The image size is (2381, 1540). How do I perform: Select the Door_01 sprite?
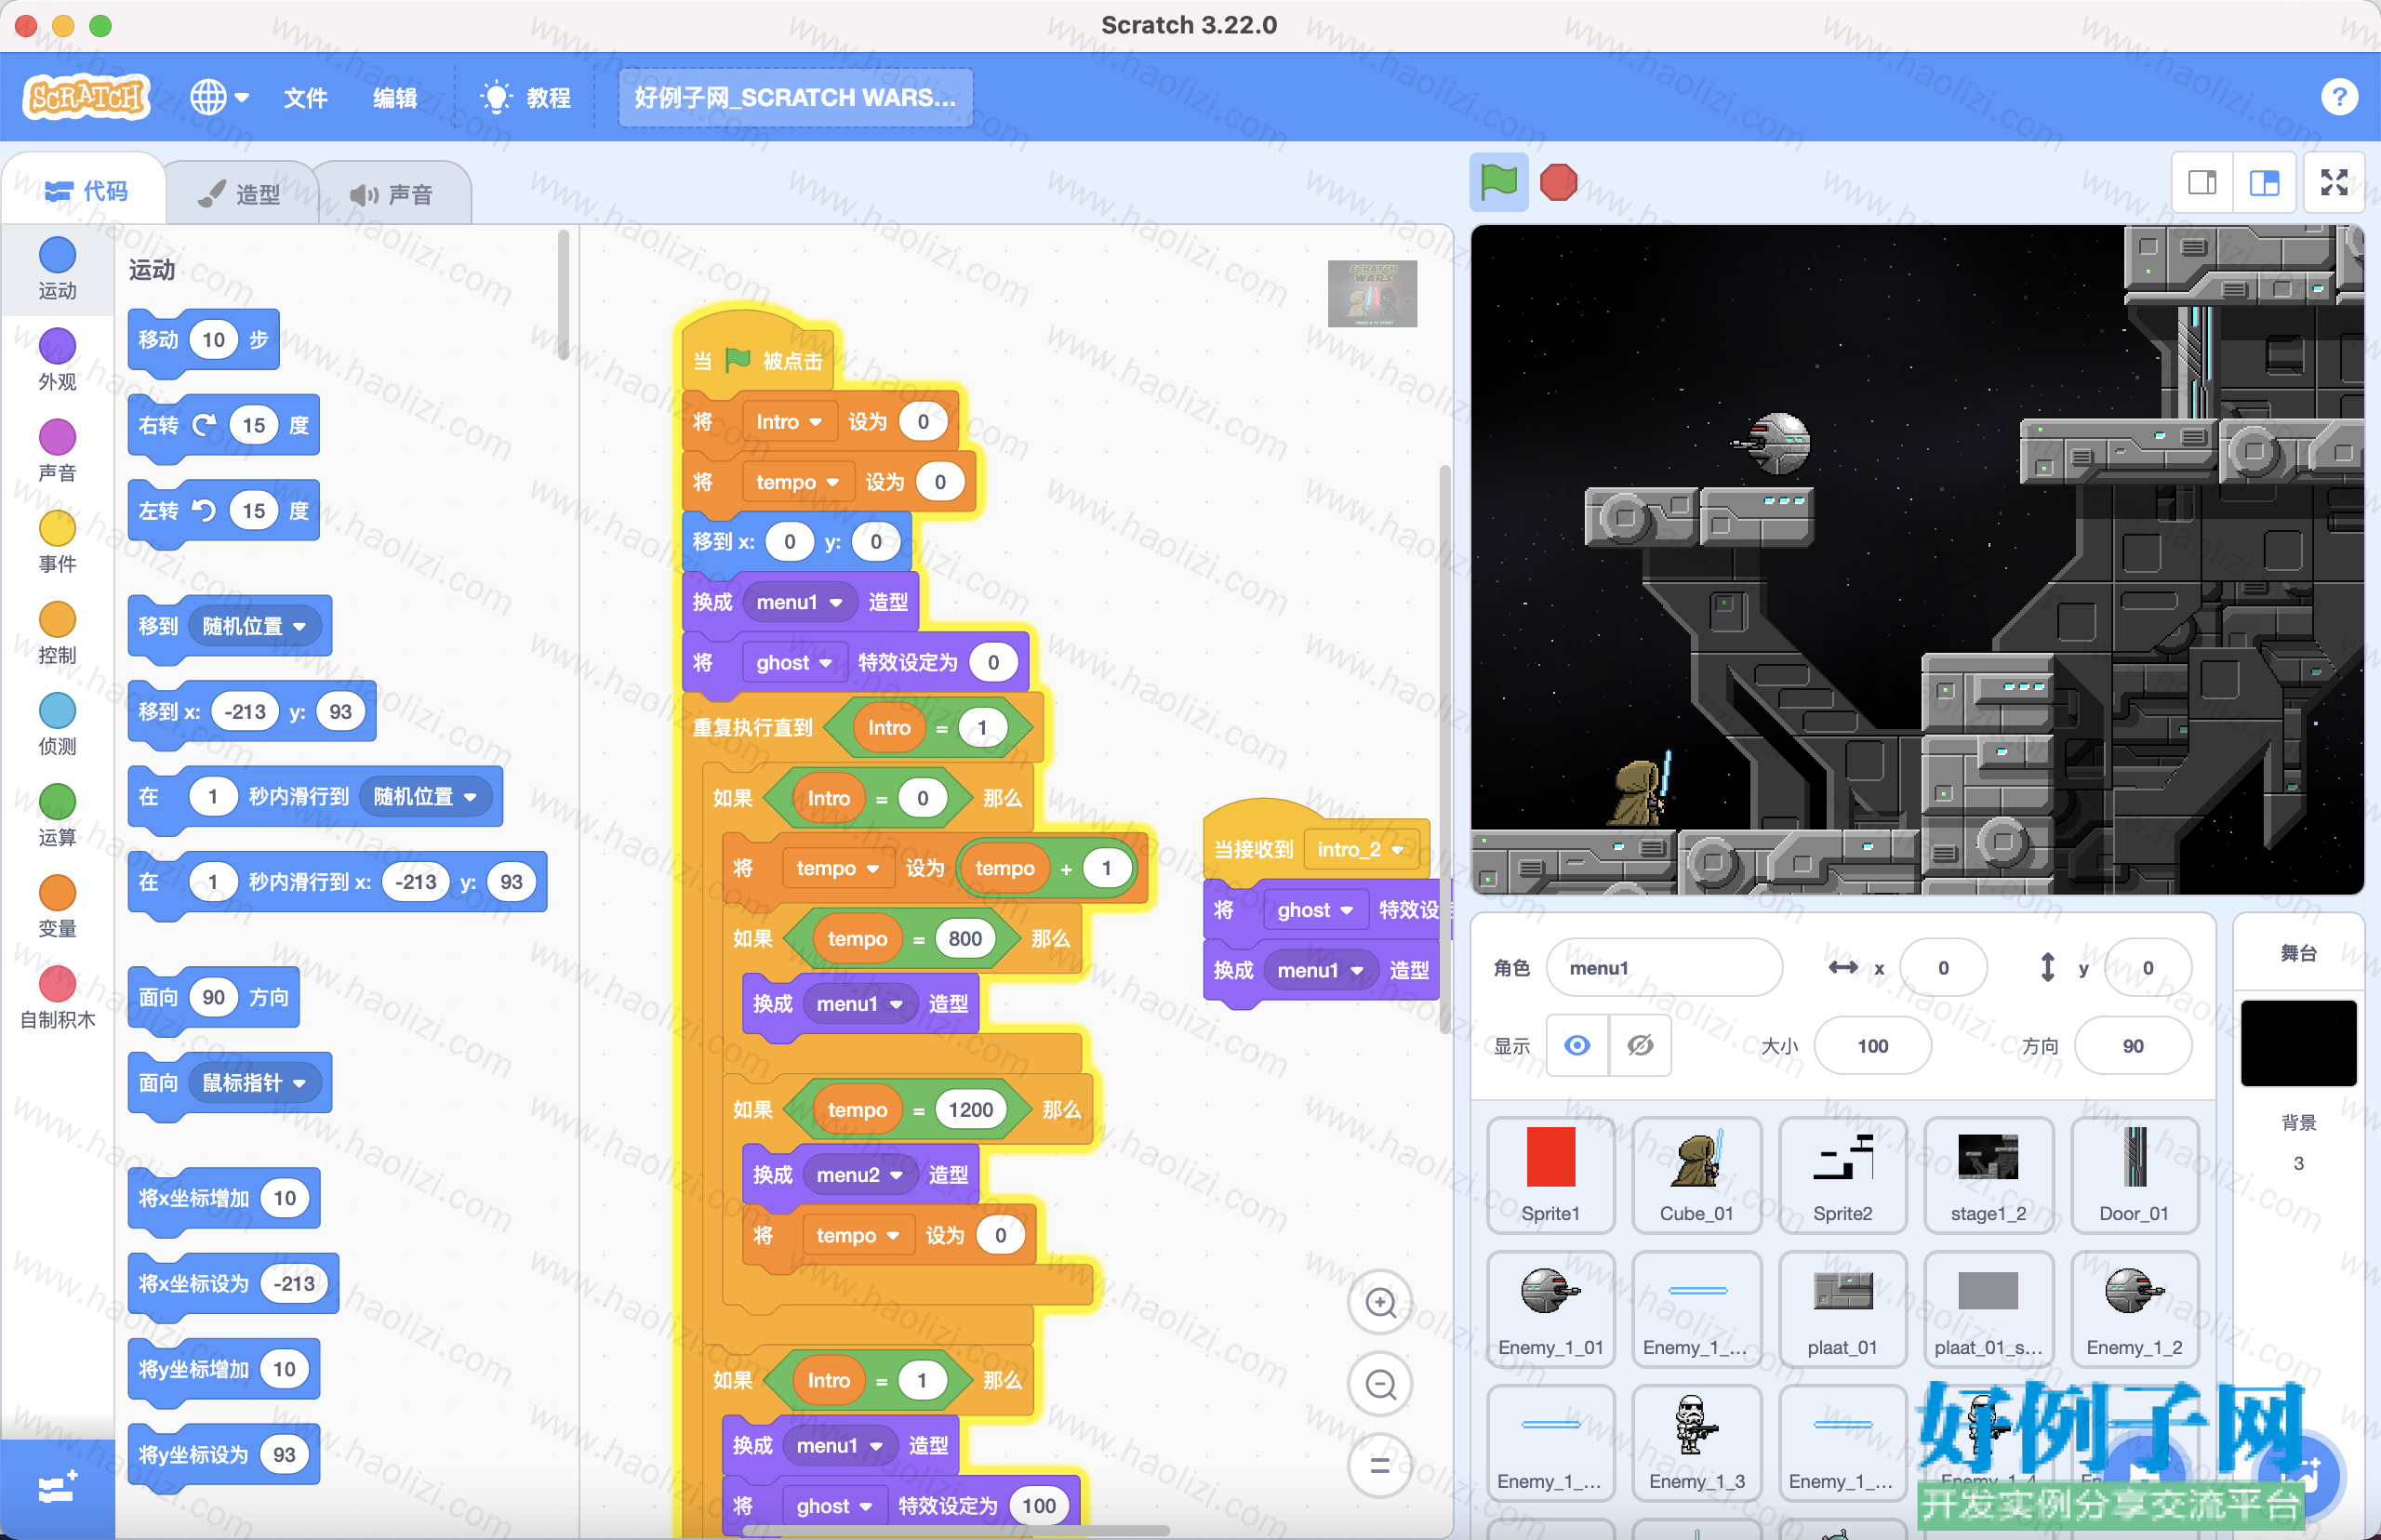(2134, 1175)
